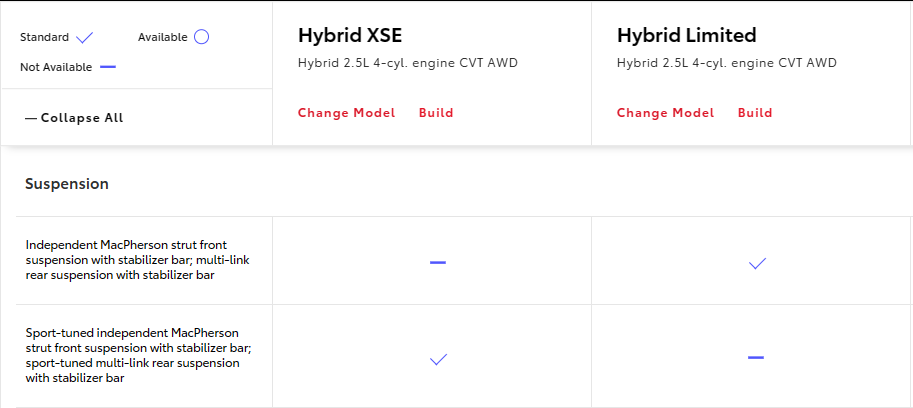The height and width of the screenshot is (408, 913).
Task: Build the Hybrid Limited
Action: pos(755,113)
